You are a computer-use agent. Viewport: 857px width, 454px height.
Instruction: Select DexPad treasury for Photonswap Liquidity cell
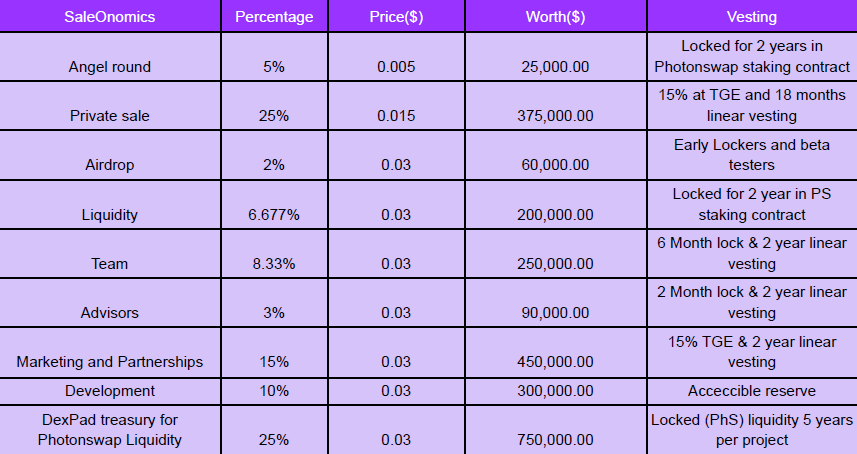pos(110,430)
